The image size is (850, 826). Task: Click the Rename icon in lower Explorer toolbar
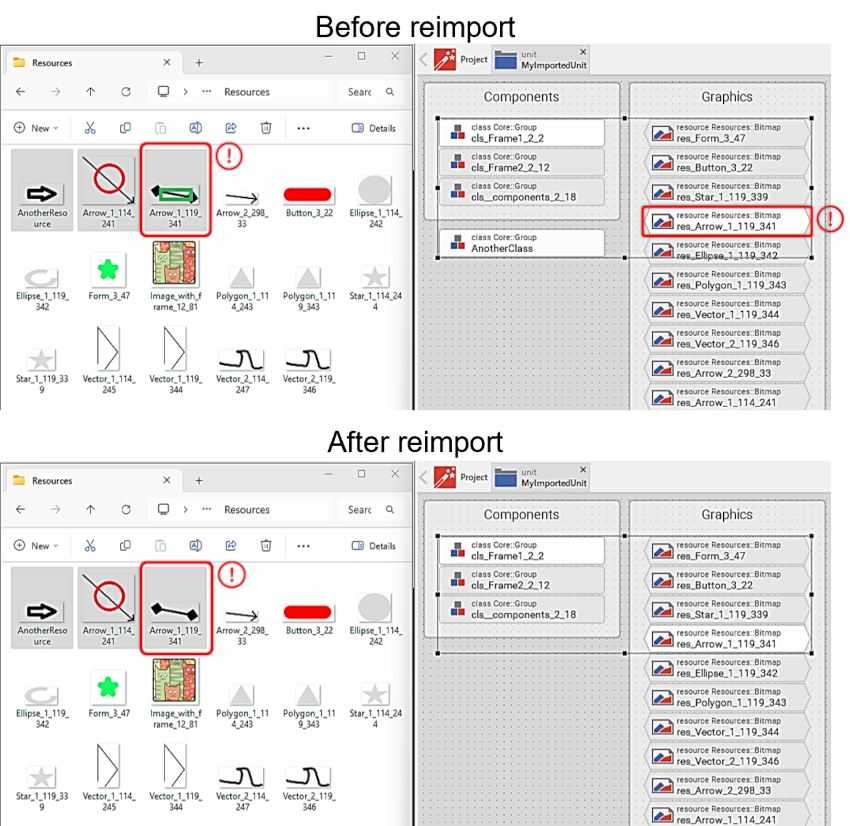click(196, 546)
